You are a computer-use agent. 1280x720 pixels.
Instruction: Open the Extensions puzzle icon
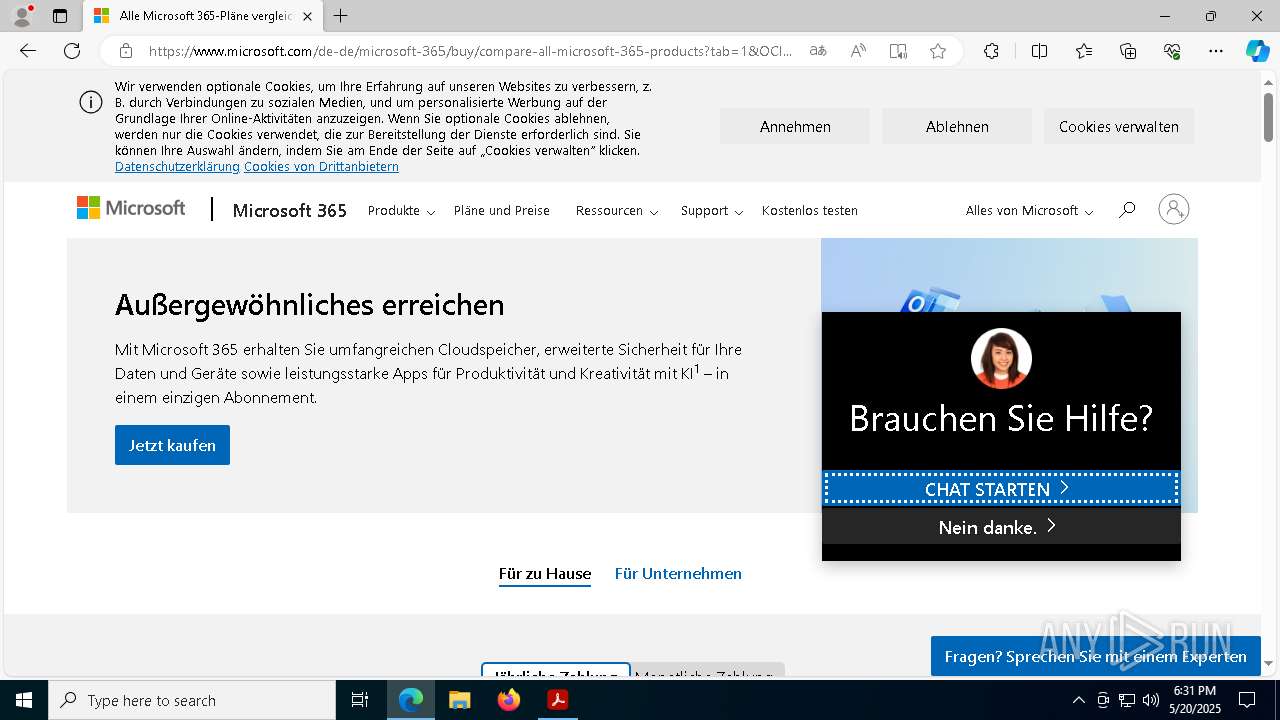click(991, 51)
